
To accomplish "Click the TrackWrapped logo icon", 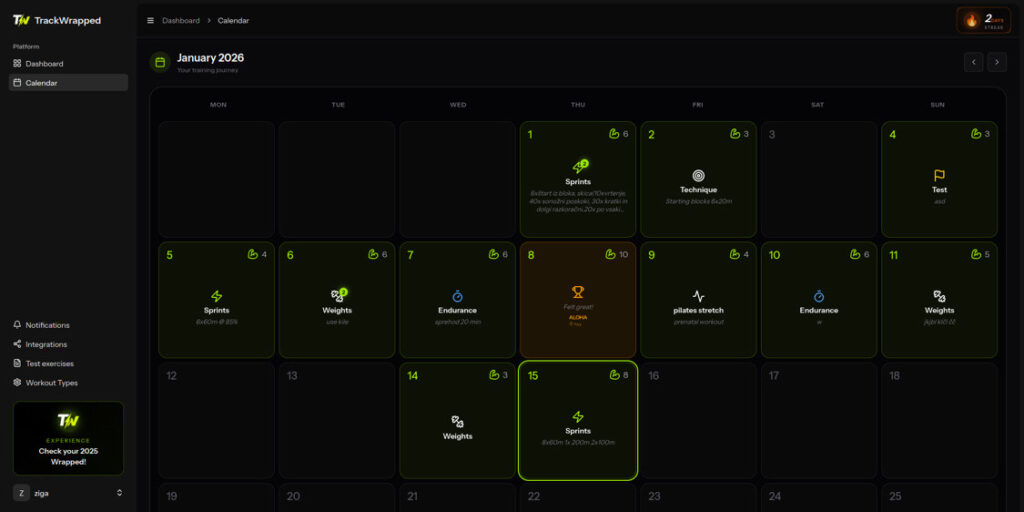I will coord(20,20).
